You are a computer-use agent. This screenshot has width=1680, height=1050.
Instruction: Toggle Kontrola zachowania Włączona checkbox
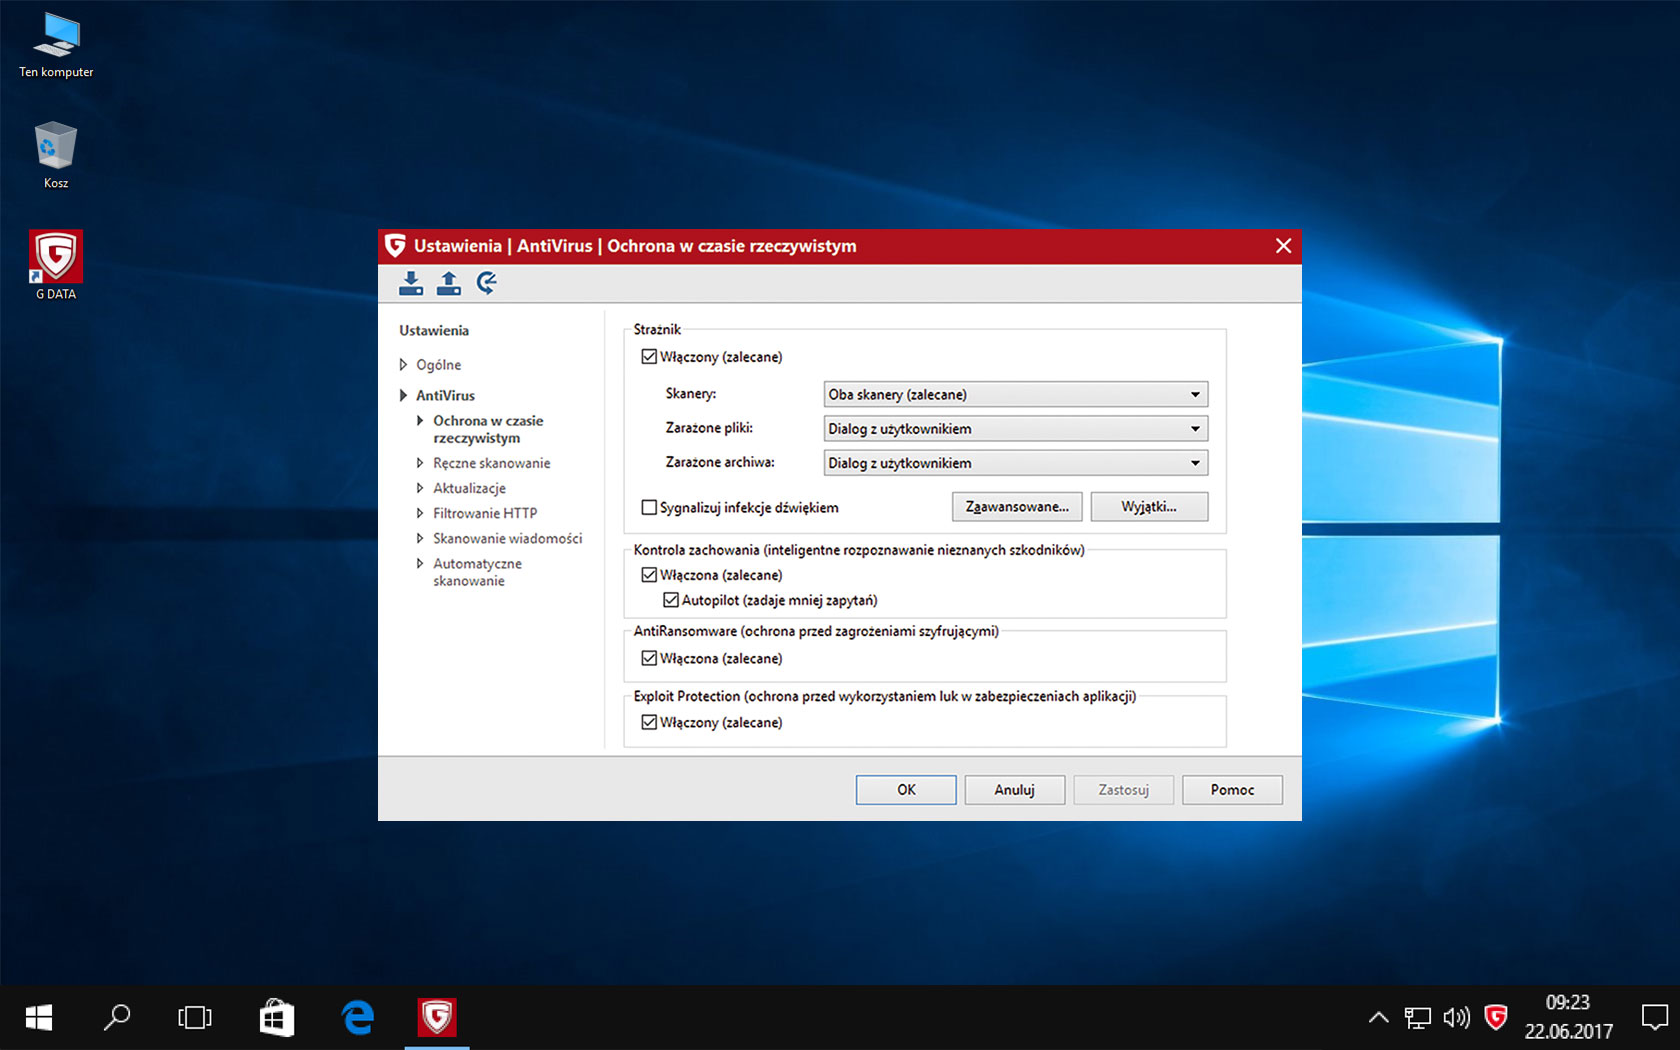649,575
